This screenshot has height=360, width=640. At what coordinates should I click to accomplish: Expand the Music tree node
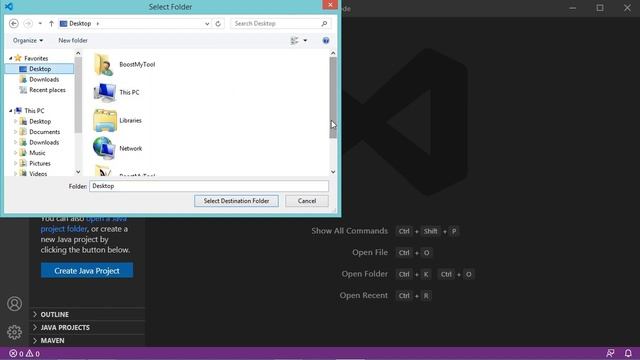point(16,153)
